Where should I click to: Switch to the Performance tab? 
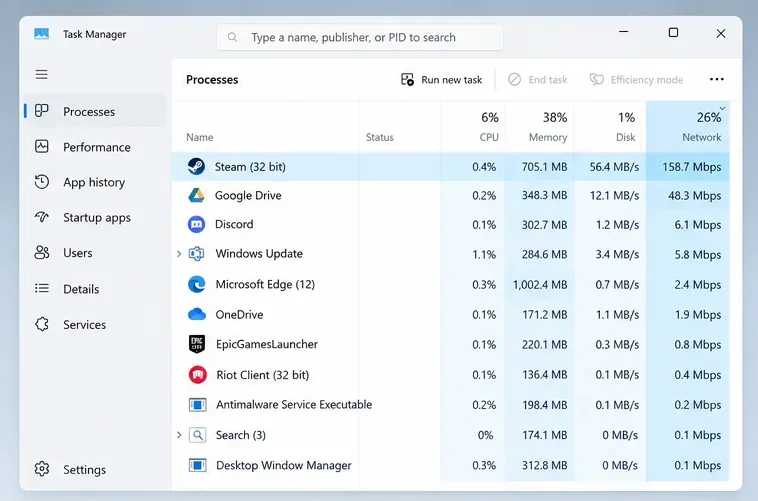[x=97, y=147]
